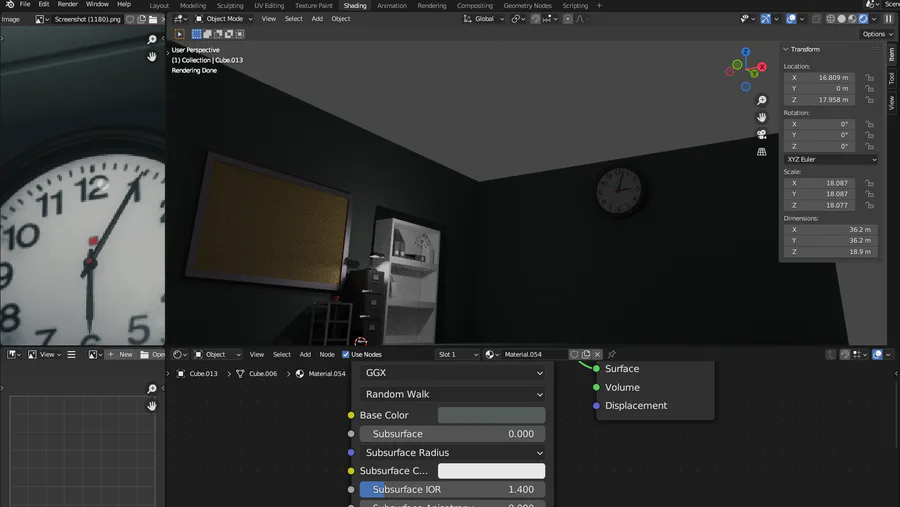Select wireframe viewport shading
900x507 pixels.
[x=831, y=19]
